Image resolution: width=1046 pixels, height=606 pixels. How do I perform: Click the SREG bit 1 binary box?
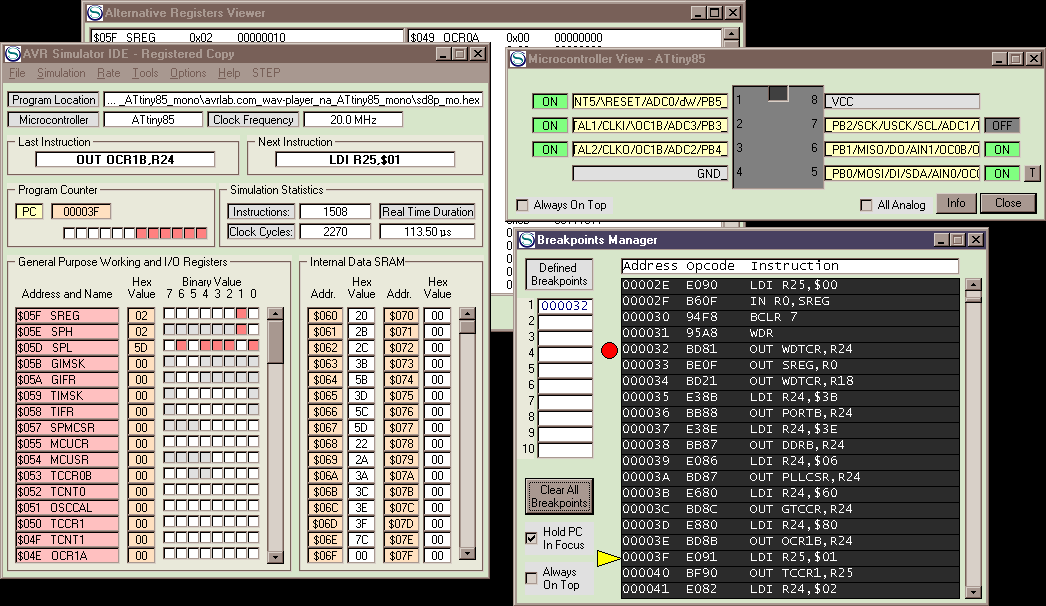(241, 314)
